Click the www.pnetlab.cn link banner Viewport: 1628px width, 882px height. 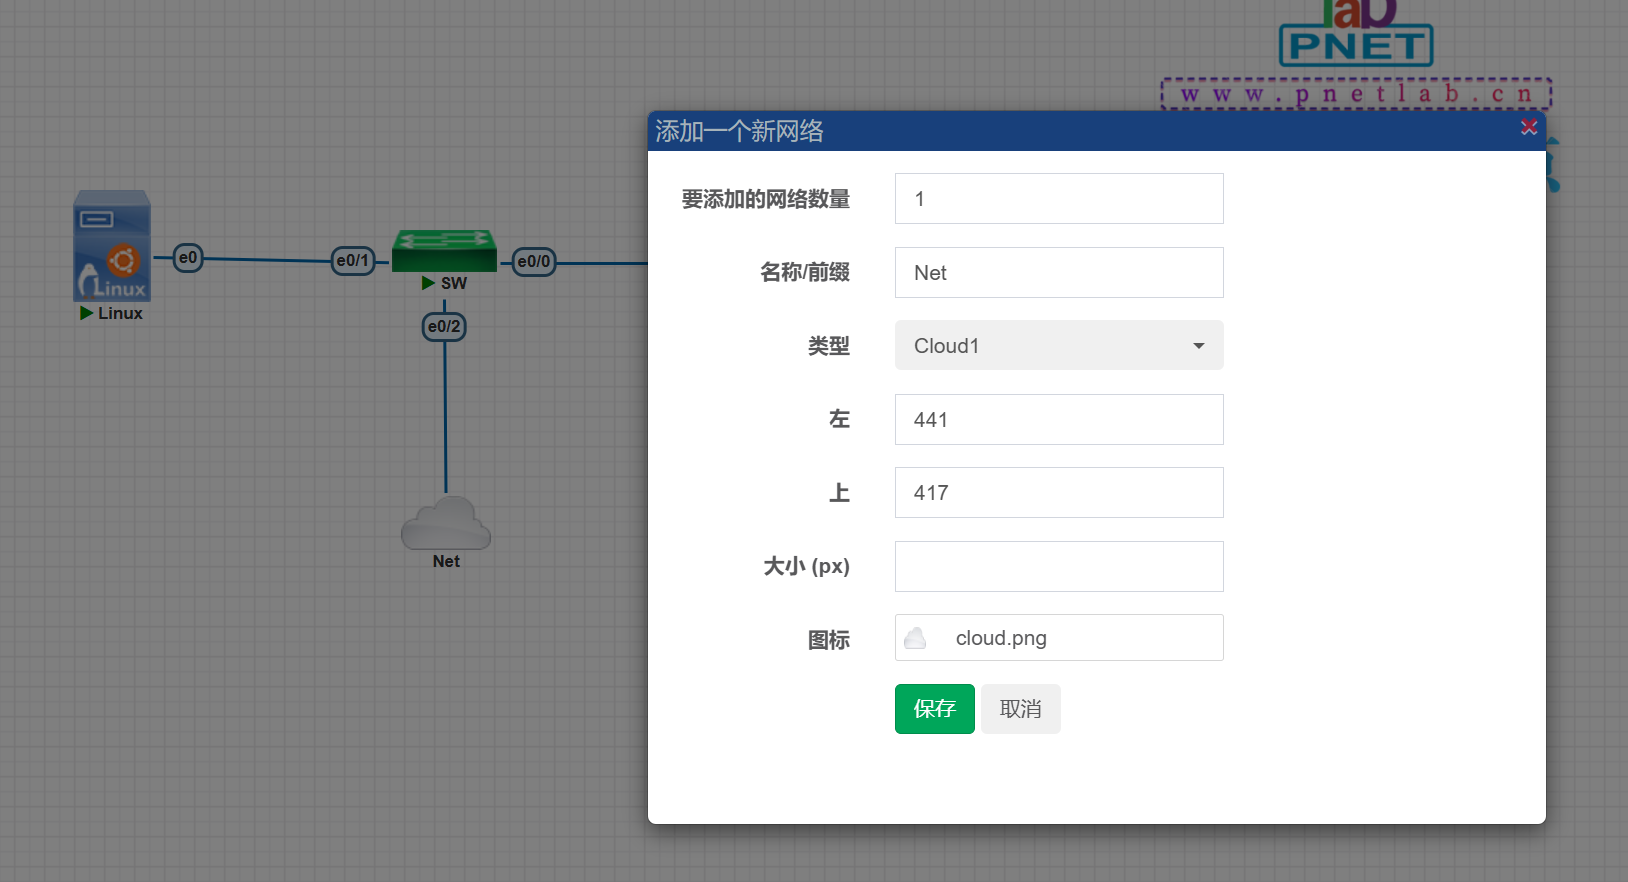click(1356, 94)
